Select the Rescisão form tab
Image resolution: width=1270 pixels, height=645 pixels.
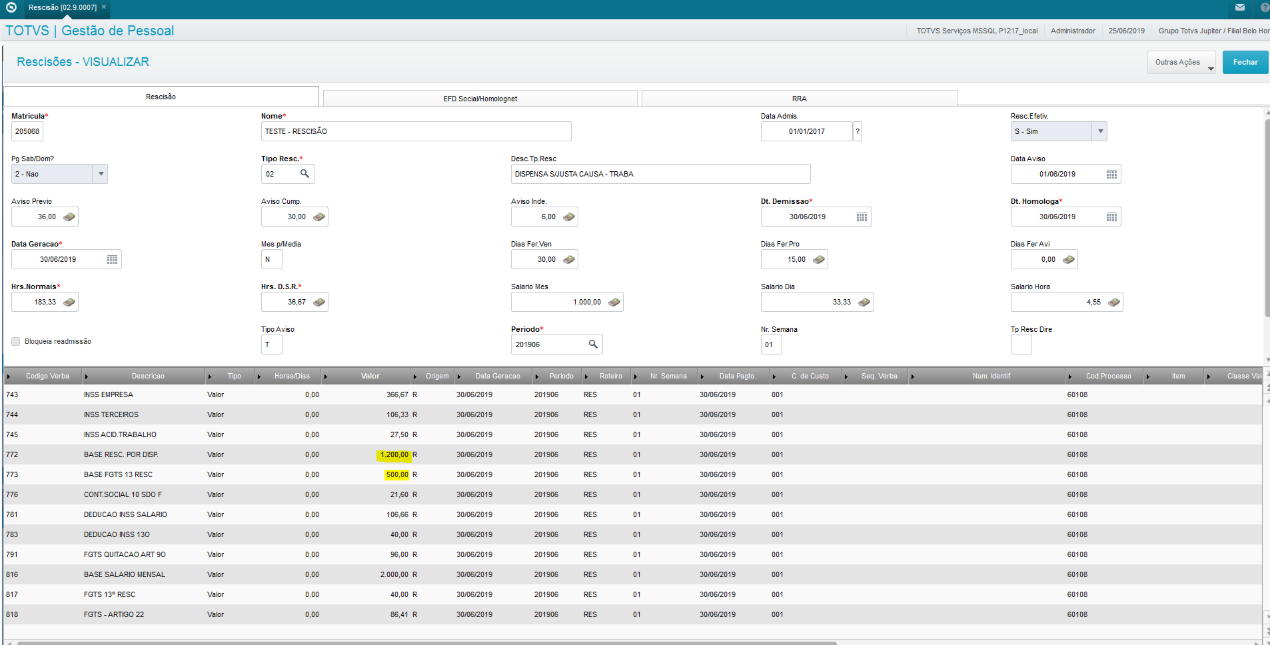coord(160,97)
